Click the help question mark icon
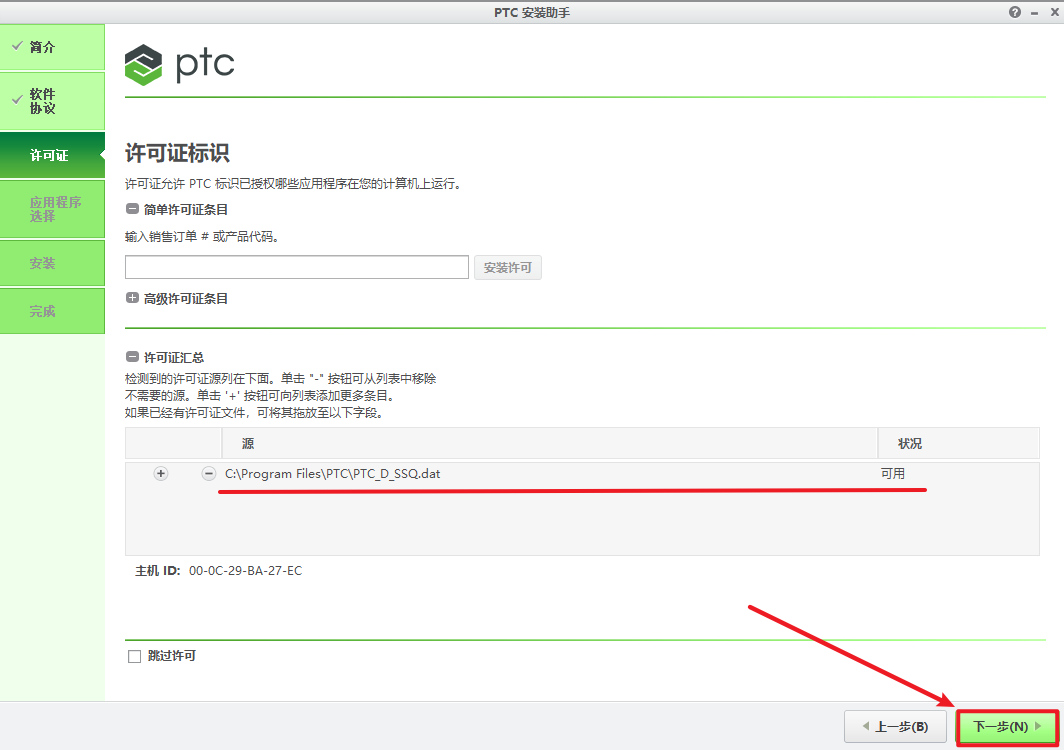The image size is (1064, 750). 1015,12
